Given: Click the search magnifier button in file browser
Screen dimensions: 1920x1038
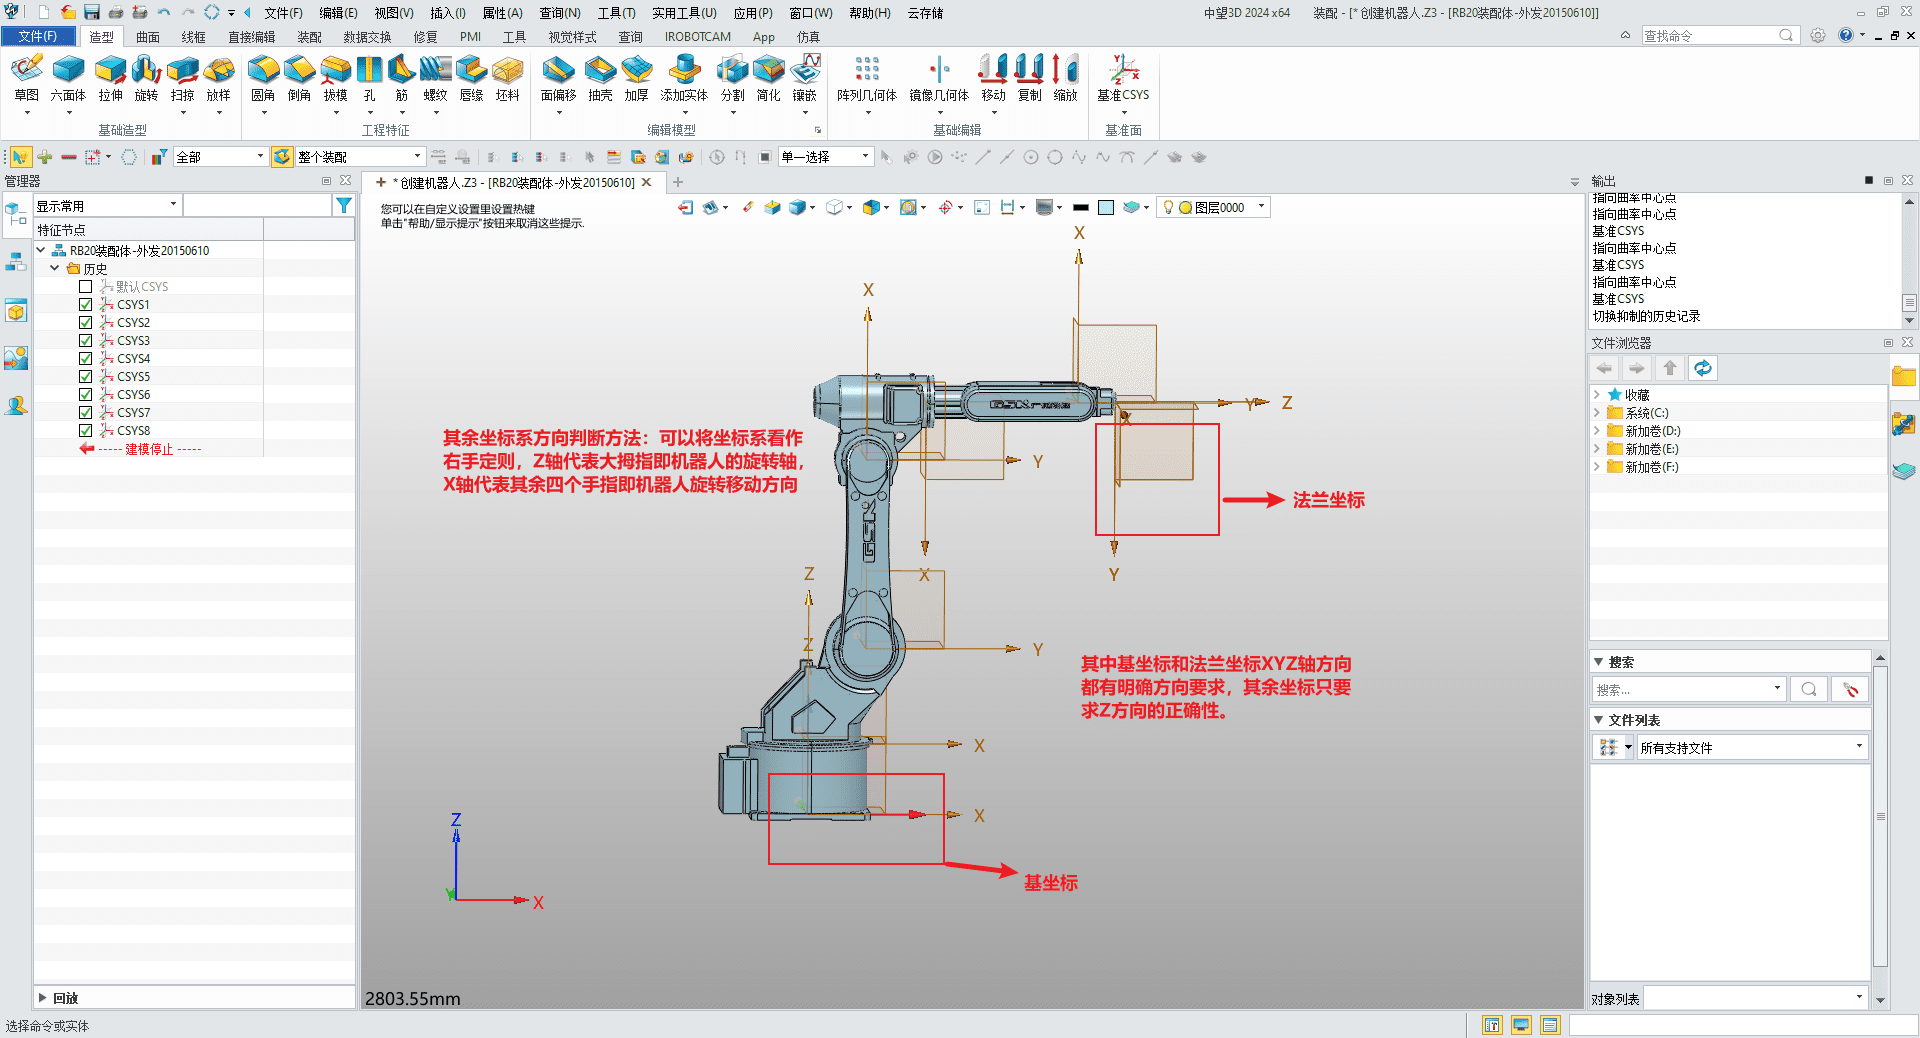Looking at the screenshot, I should point(1808,689).
